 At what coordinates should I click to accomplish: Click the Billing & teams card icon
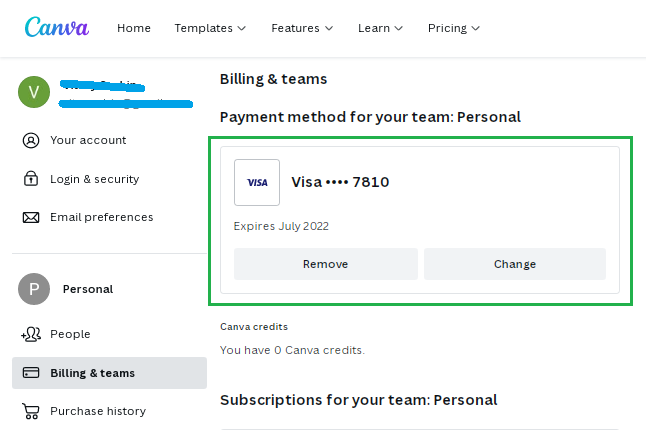(x=31, y=373)
